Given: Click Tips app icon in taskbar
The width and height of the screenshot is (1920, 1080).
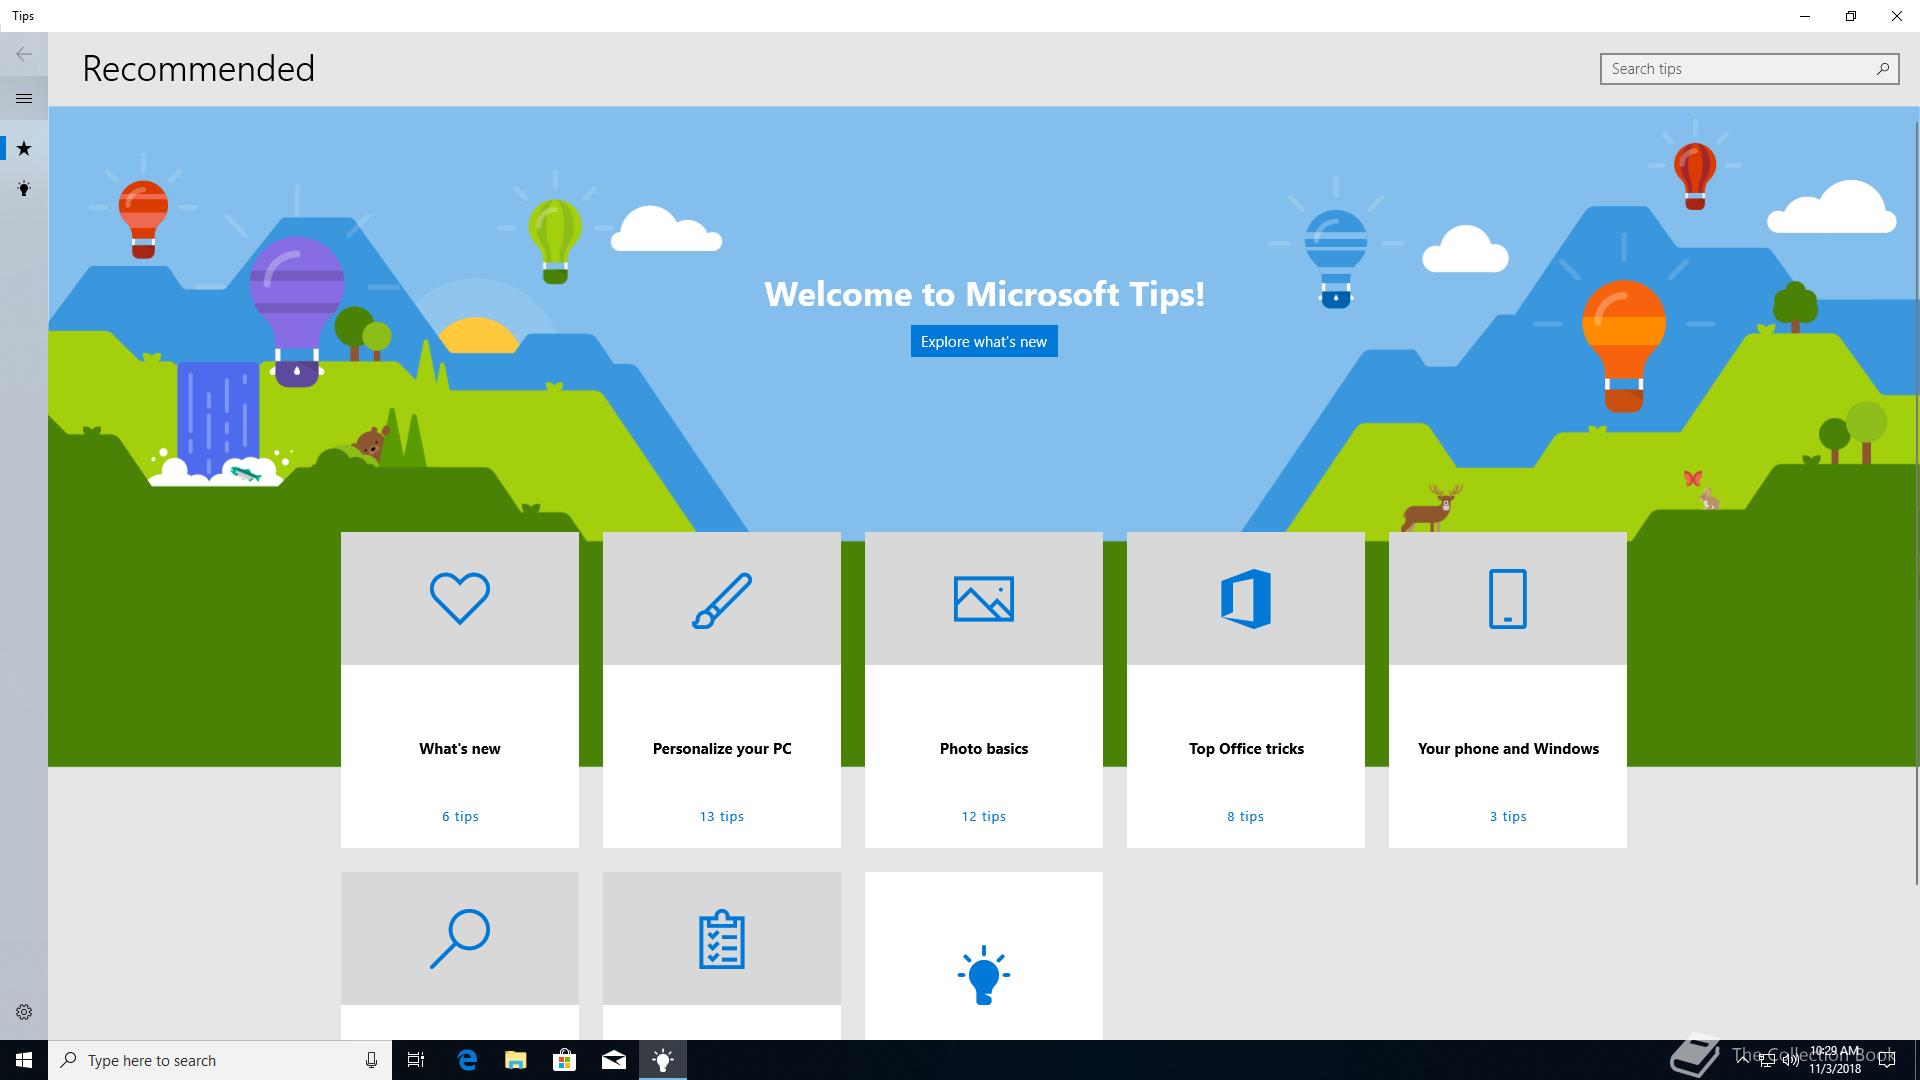Looking at the screenshot, I should [x=663, y=1060].
